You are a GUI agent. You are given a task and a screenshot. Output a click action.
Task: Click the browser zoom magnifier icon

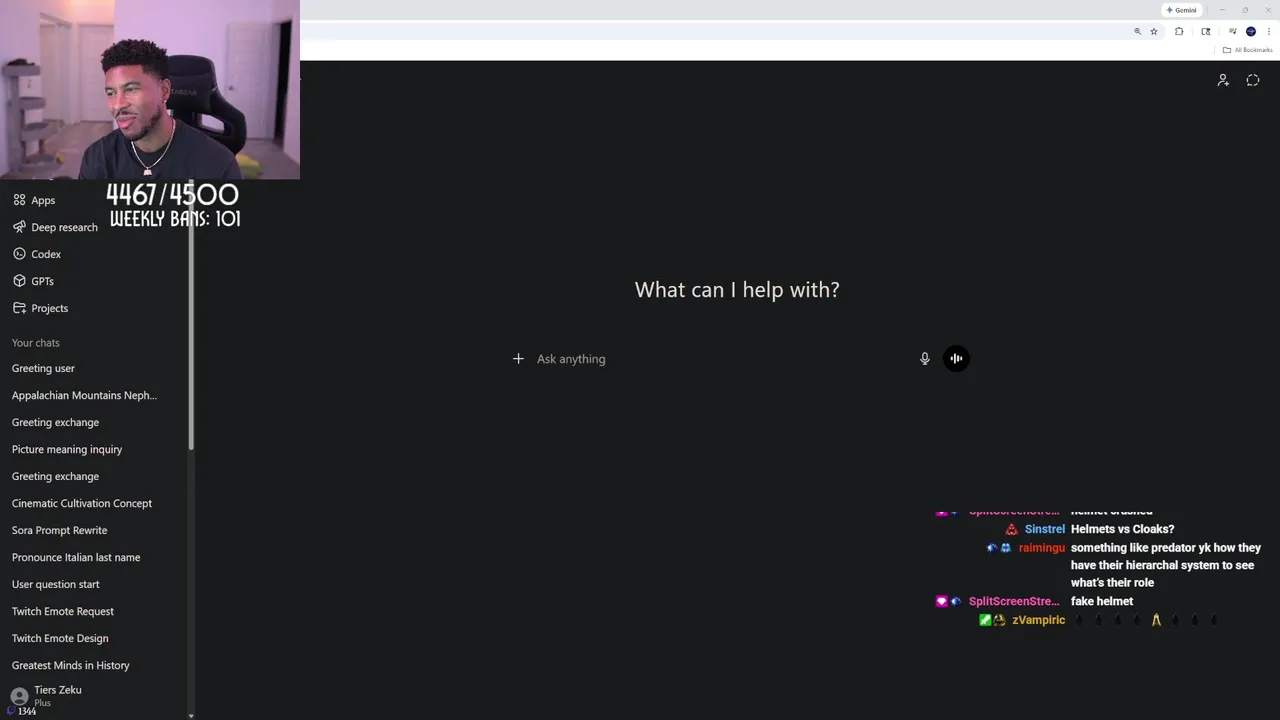(x=1137, y=31)
